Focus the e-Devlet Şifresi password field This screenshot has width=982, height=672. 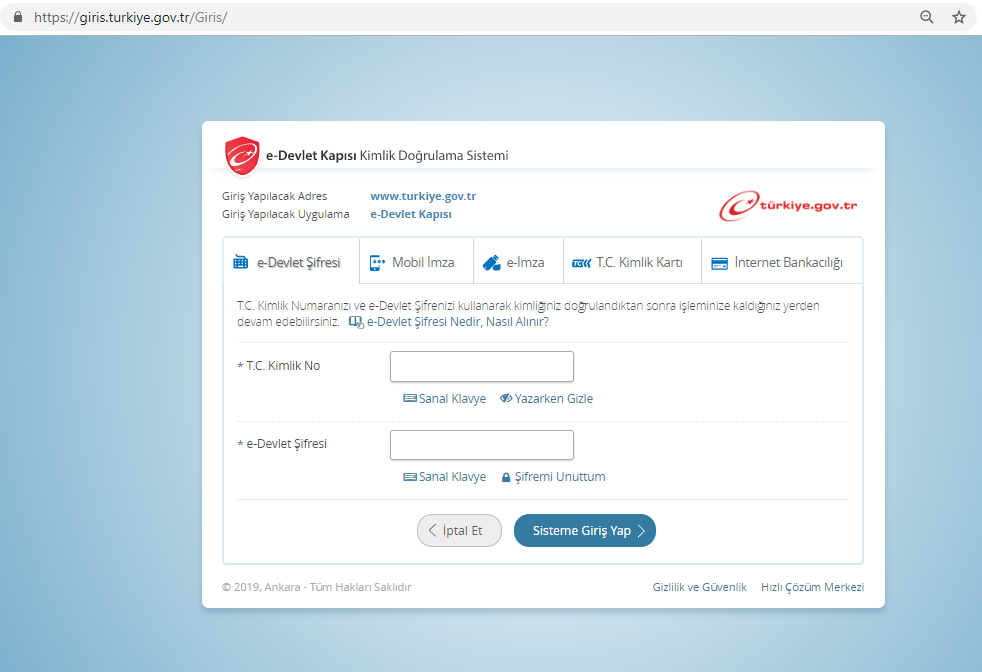(482, 445)
